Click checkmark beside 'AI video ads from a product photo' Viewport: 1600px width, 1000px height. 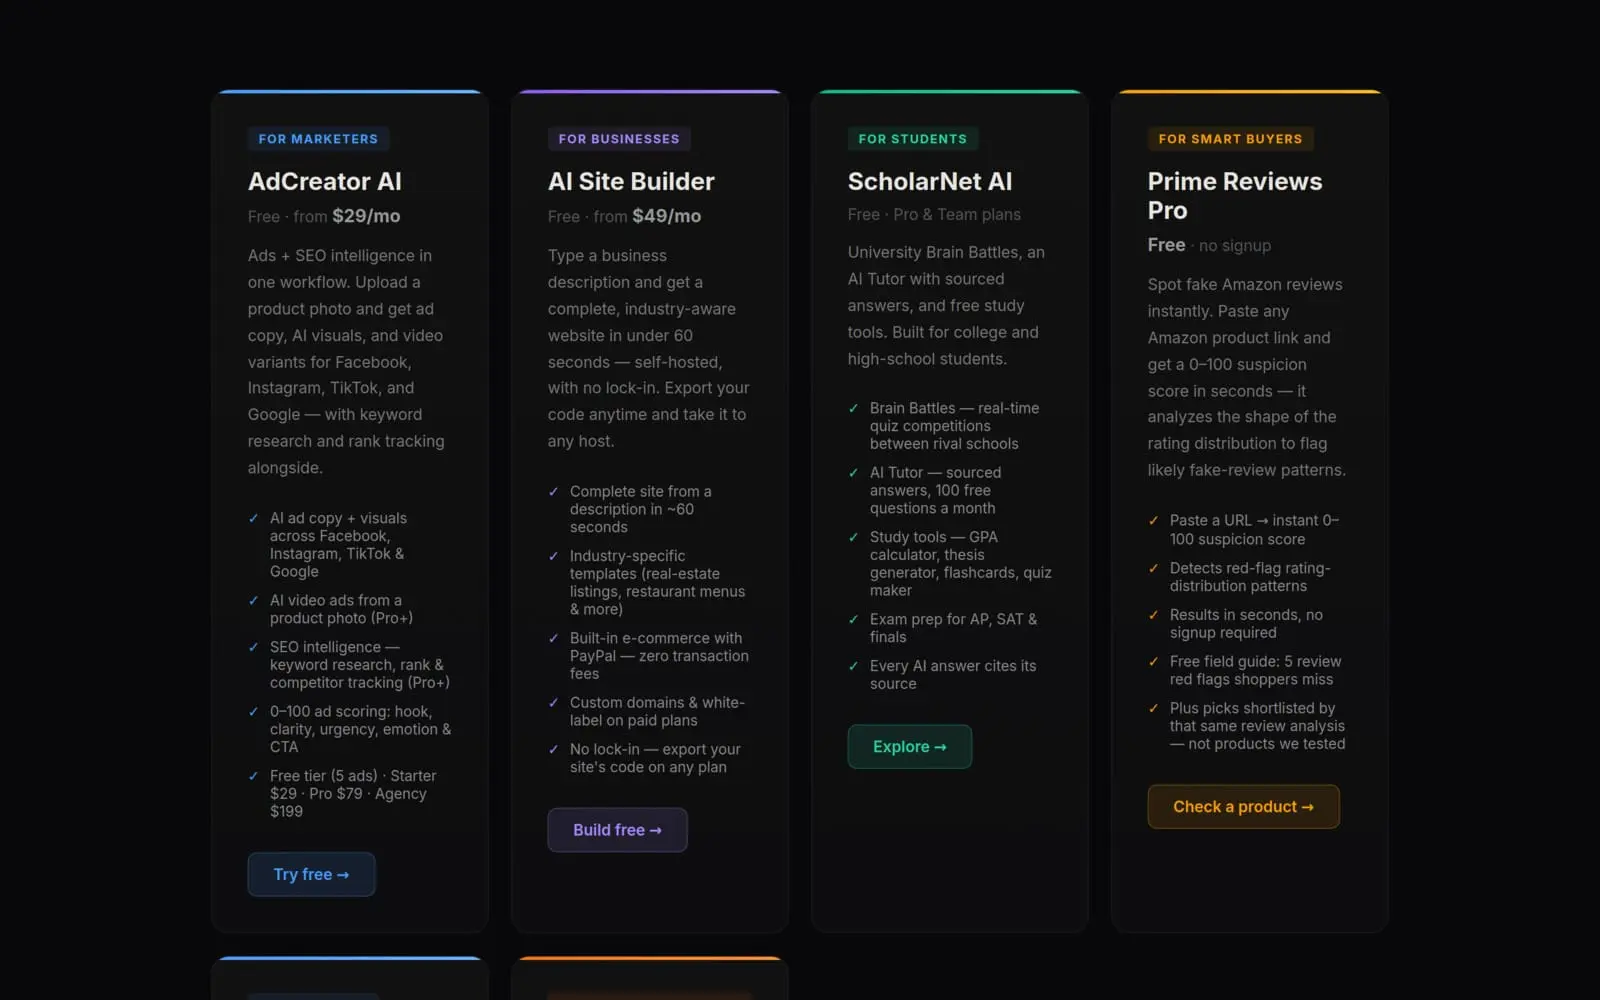click(x=254, y=600)
